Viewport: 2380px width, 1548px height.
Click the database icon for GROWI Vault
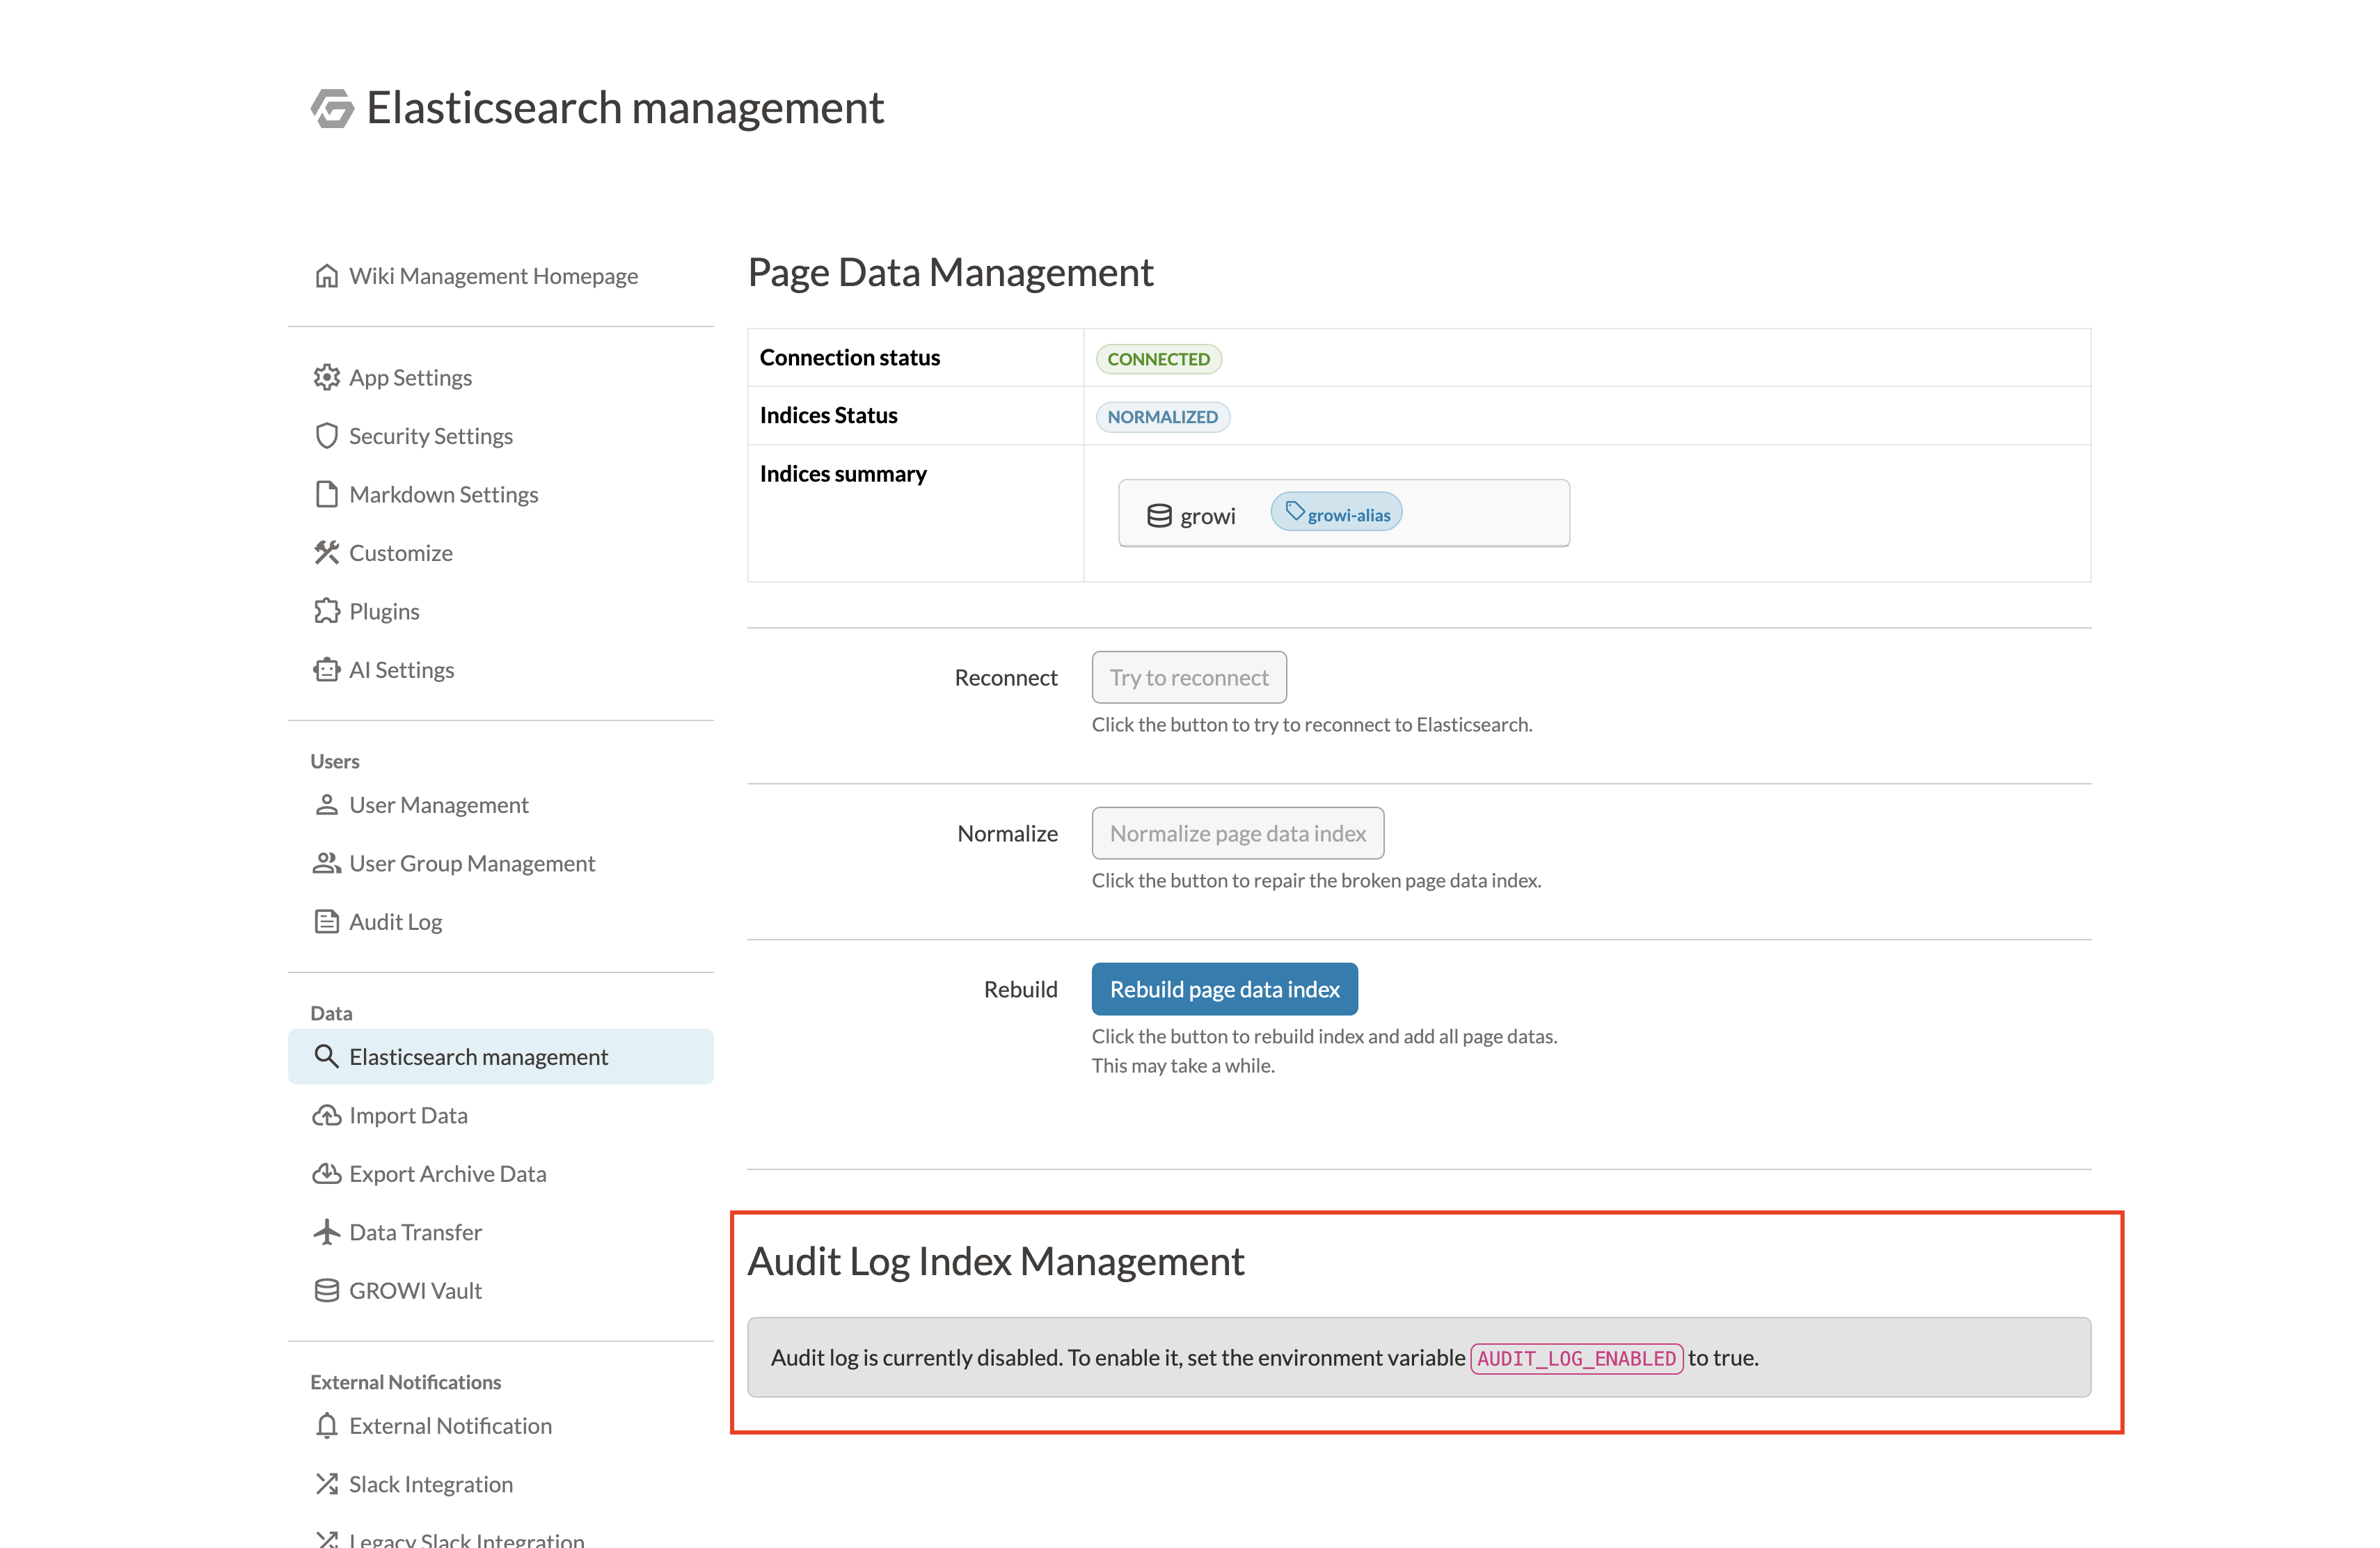(326, 1290)
